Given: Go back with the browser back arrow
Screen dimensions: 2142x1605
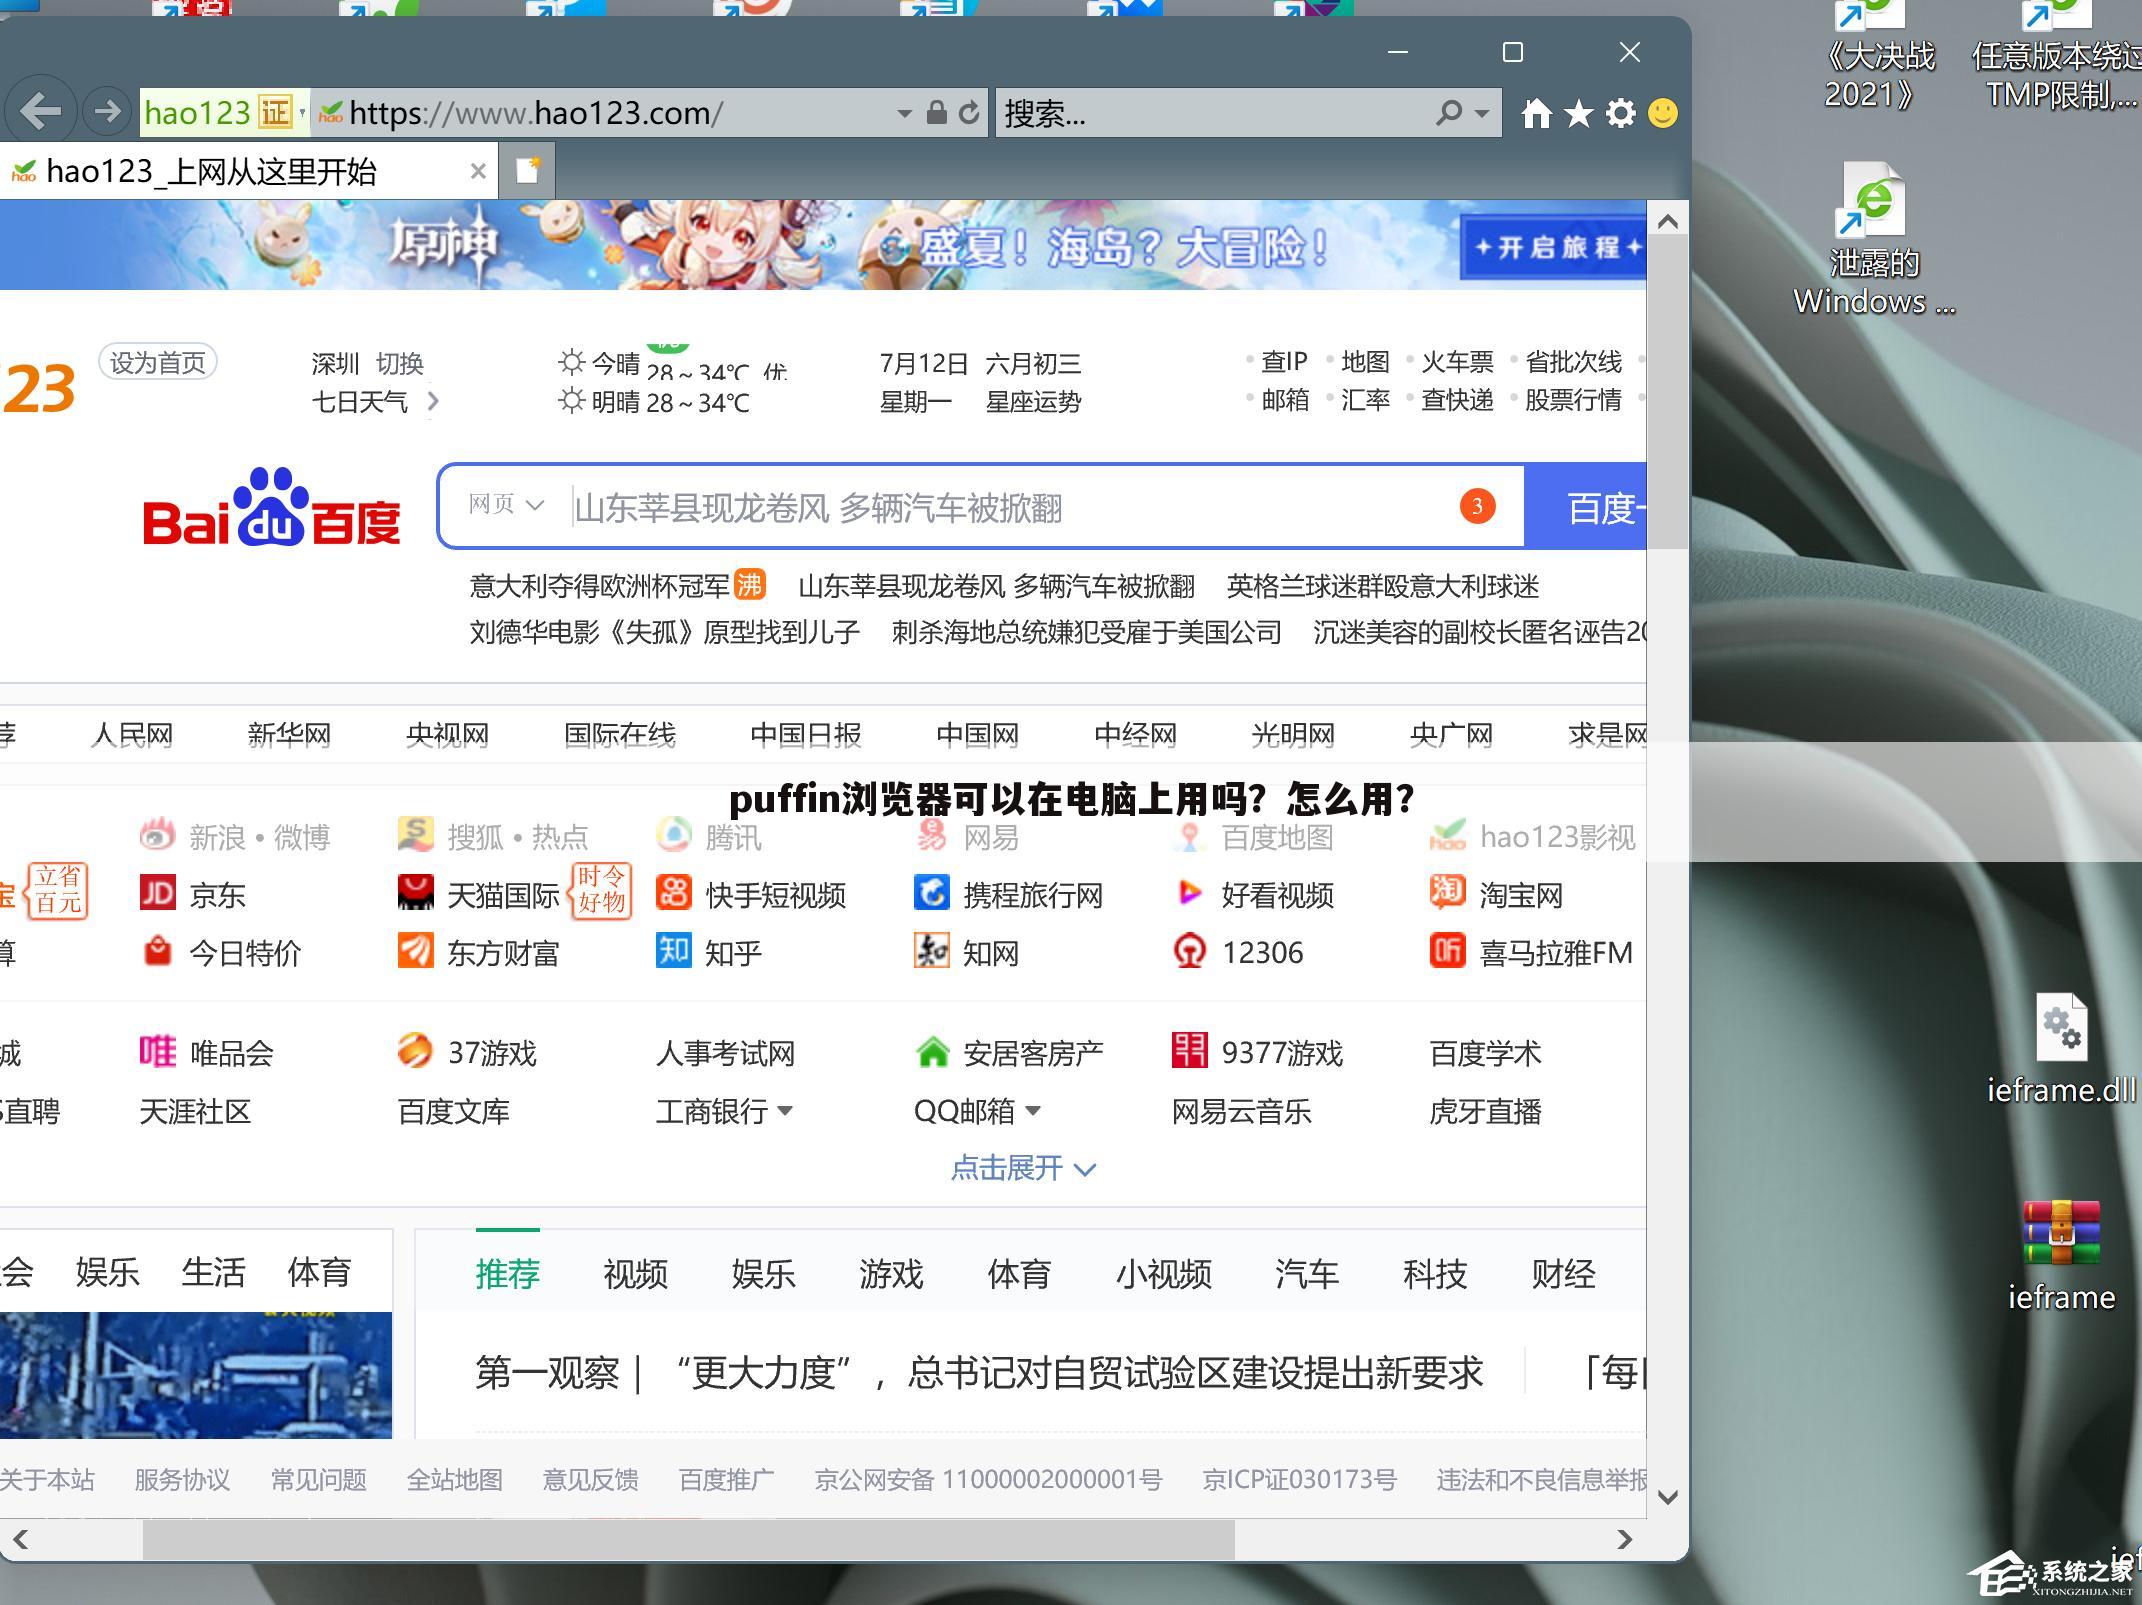Looking at the screenshot, I should (40, 111).
